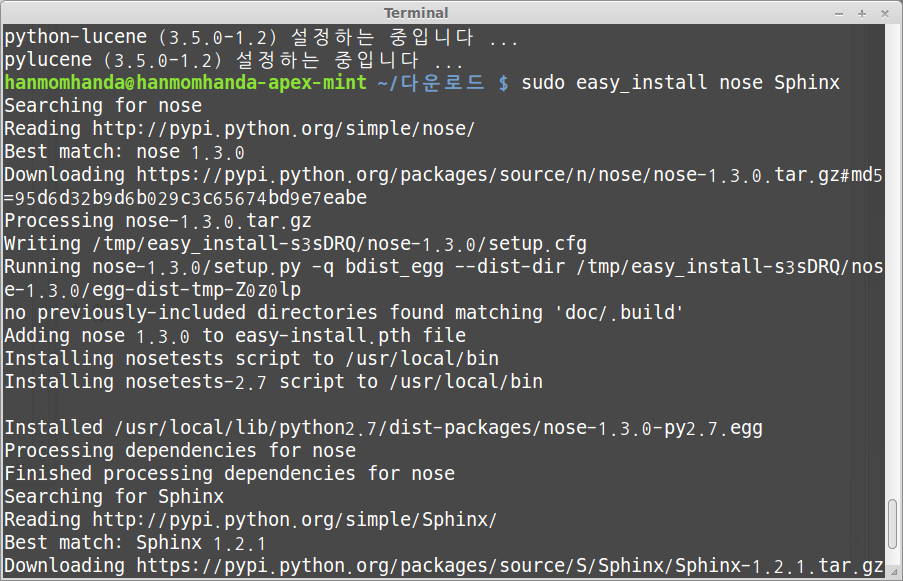
Task: Click the scrollbar track above the thumb
Action: (x=893, y=259)
